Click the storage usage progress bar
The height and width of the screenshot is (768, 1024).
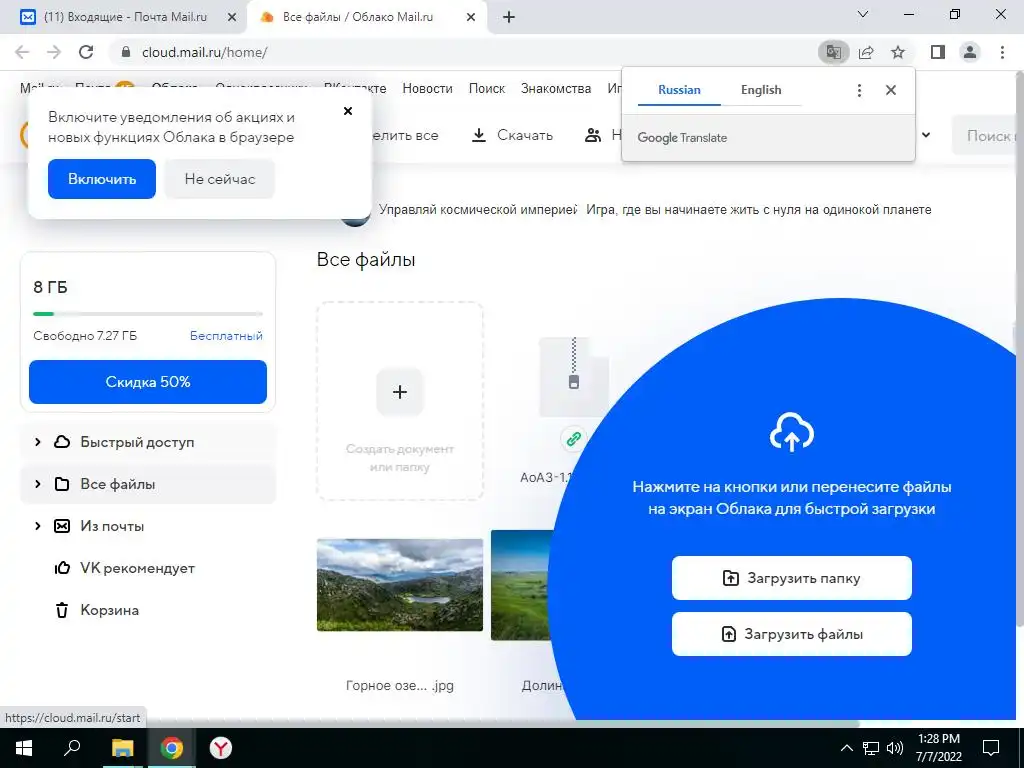pyautogui.click(x=148, y=314)
